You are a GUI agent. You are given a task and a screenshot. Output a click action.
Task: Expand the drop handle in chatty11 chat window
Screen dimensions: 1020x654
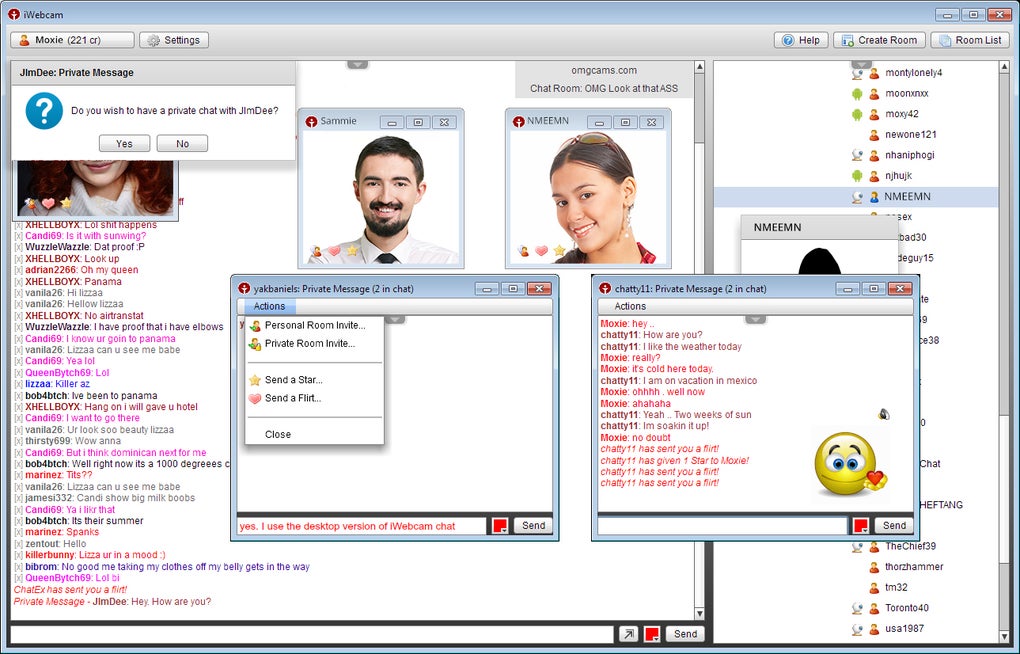pos(755,320)
